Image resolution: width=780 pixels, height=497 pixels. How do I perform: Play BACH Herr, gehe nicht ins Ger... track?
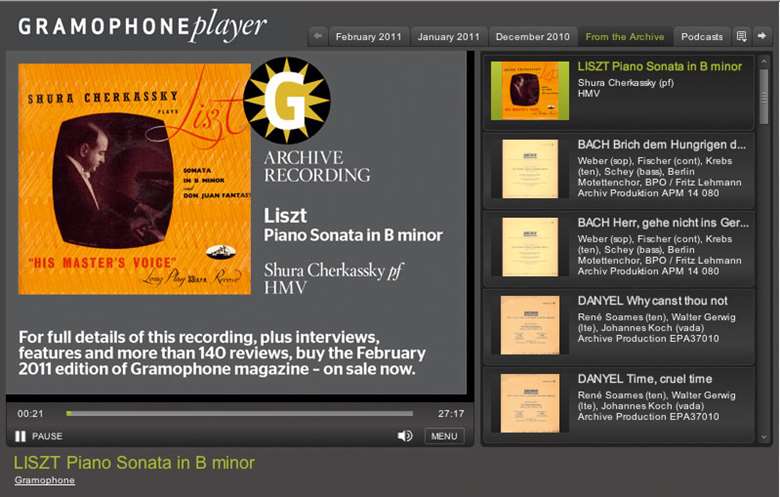click(x=619, y=248)
